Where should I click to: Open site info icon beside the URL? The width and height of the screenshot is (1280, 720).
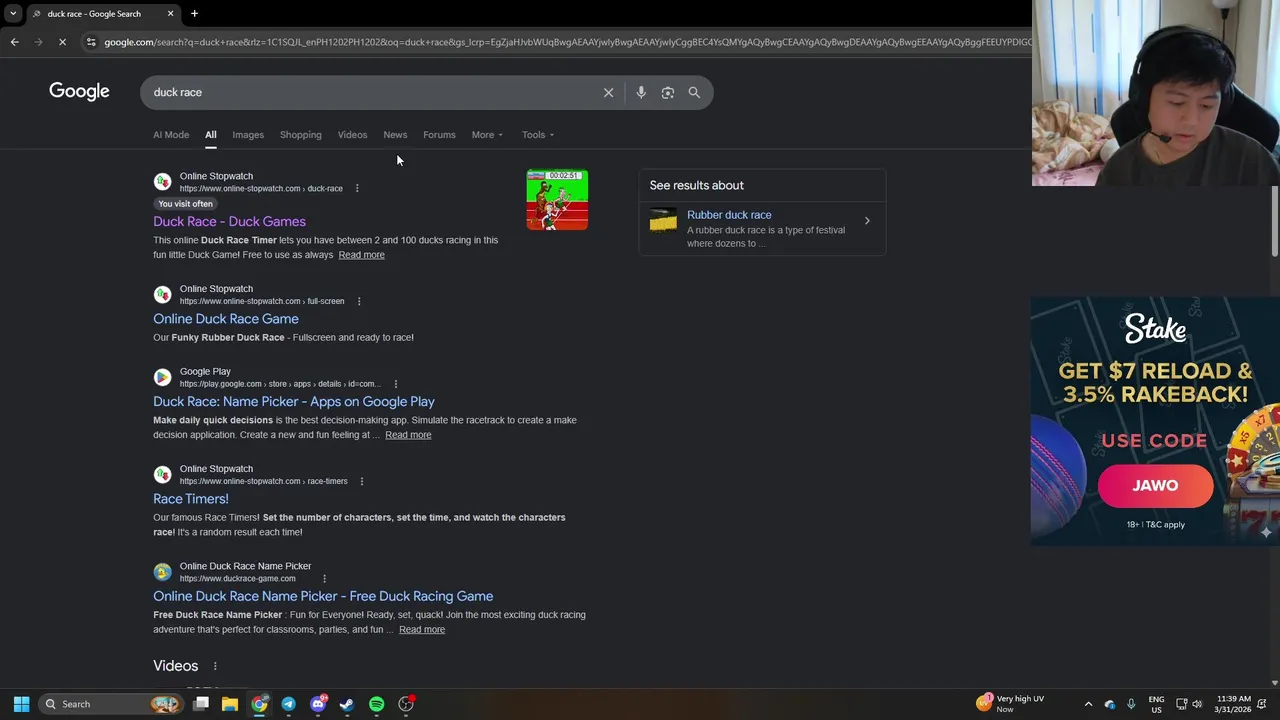91,42
